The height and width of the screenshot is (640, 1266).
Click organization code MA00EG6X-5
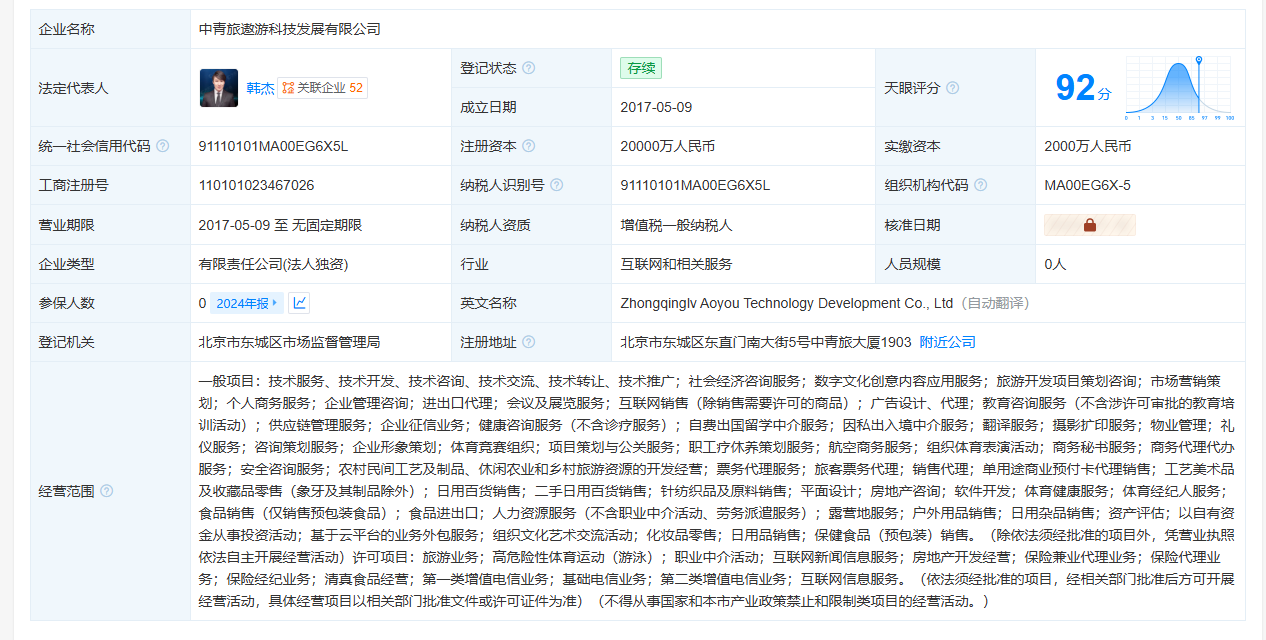1088,185
